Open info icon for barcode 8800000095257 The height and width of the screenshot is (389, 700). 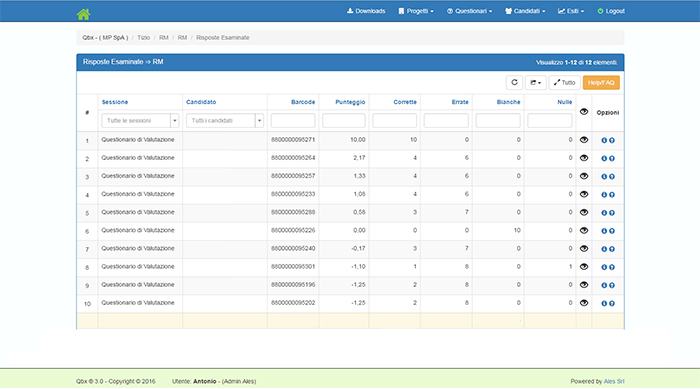coord(604,177)
